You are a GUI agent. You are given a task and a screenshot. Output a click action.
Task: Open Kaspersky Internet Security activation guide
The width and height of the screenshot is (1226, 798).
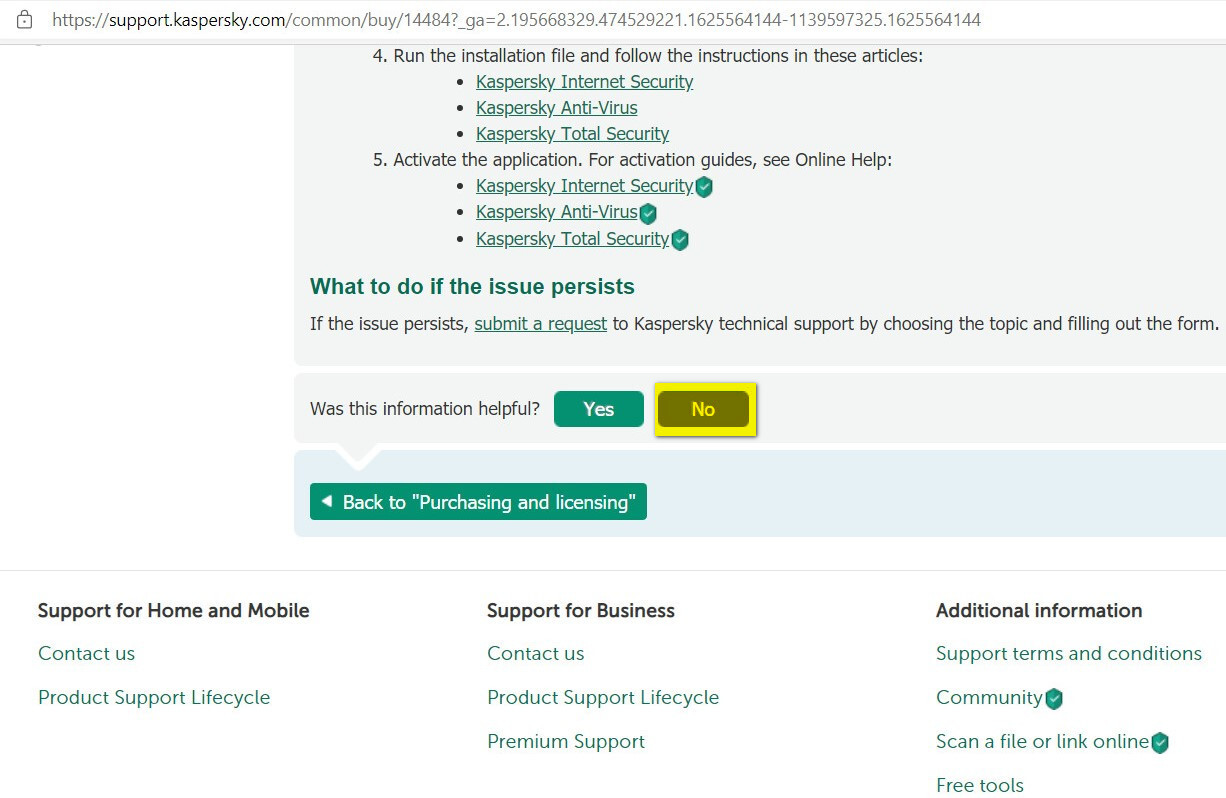[x=584, y=186]
